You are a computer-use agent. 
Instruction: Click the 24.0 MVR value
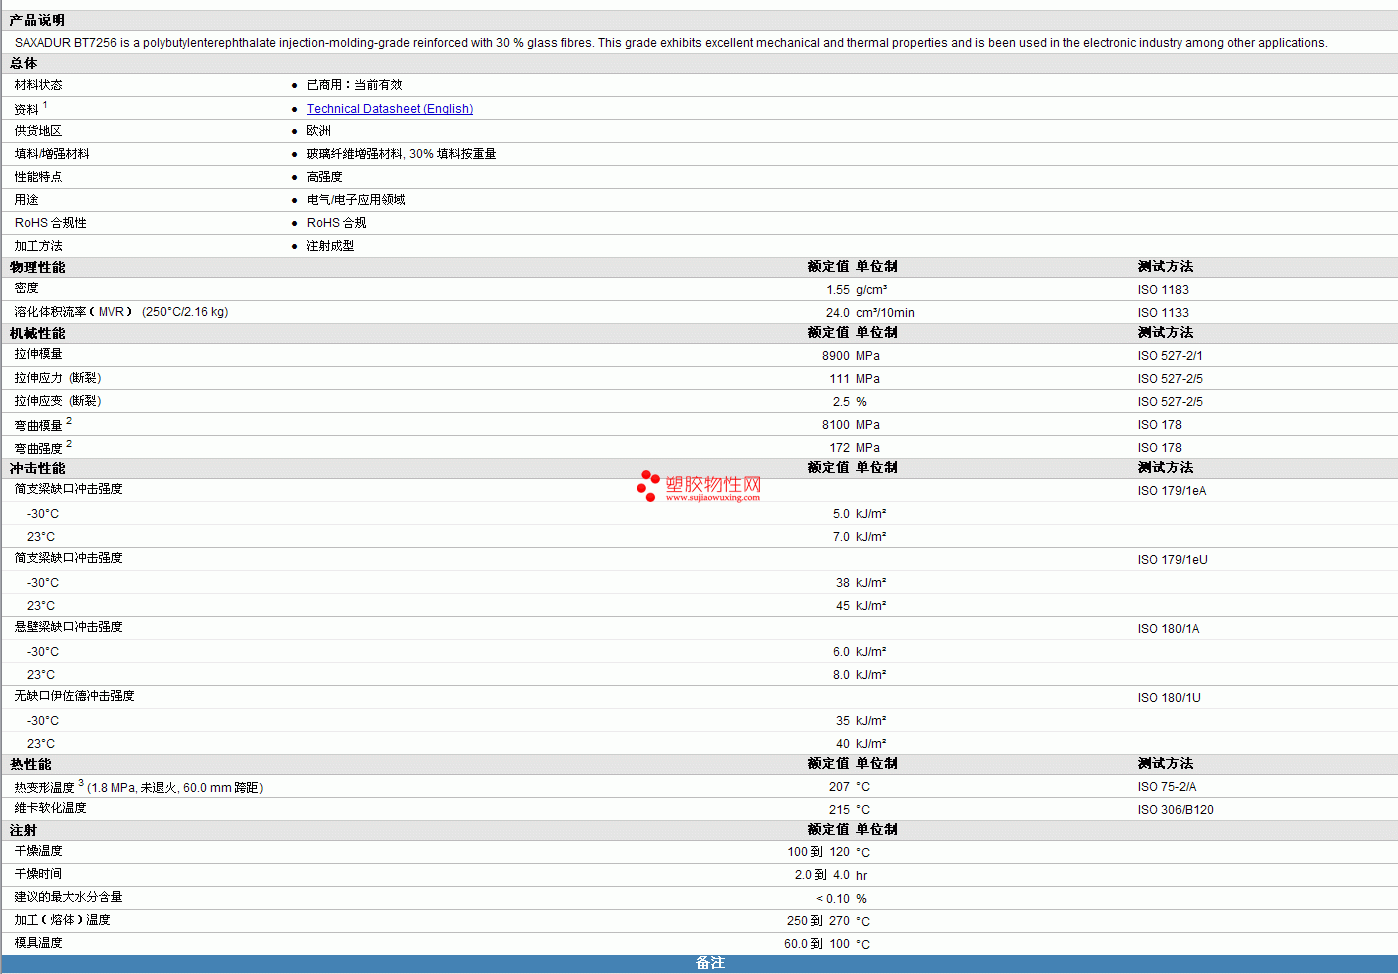click(x=838, y=313)
